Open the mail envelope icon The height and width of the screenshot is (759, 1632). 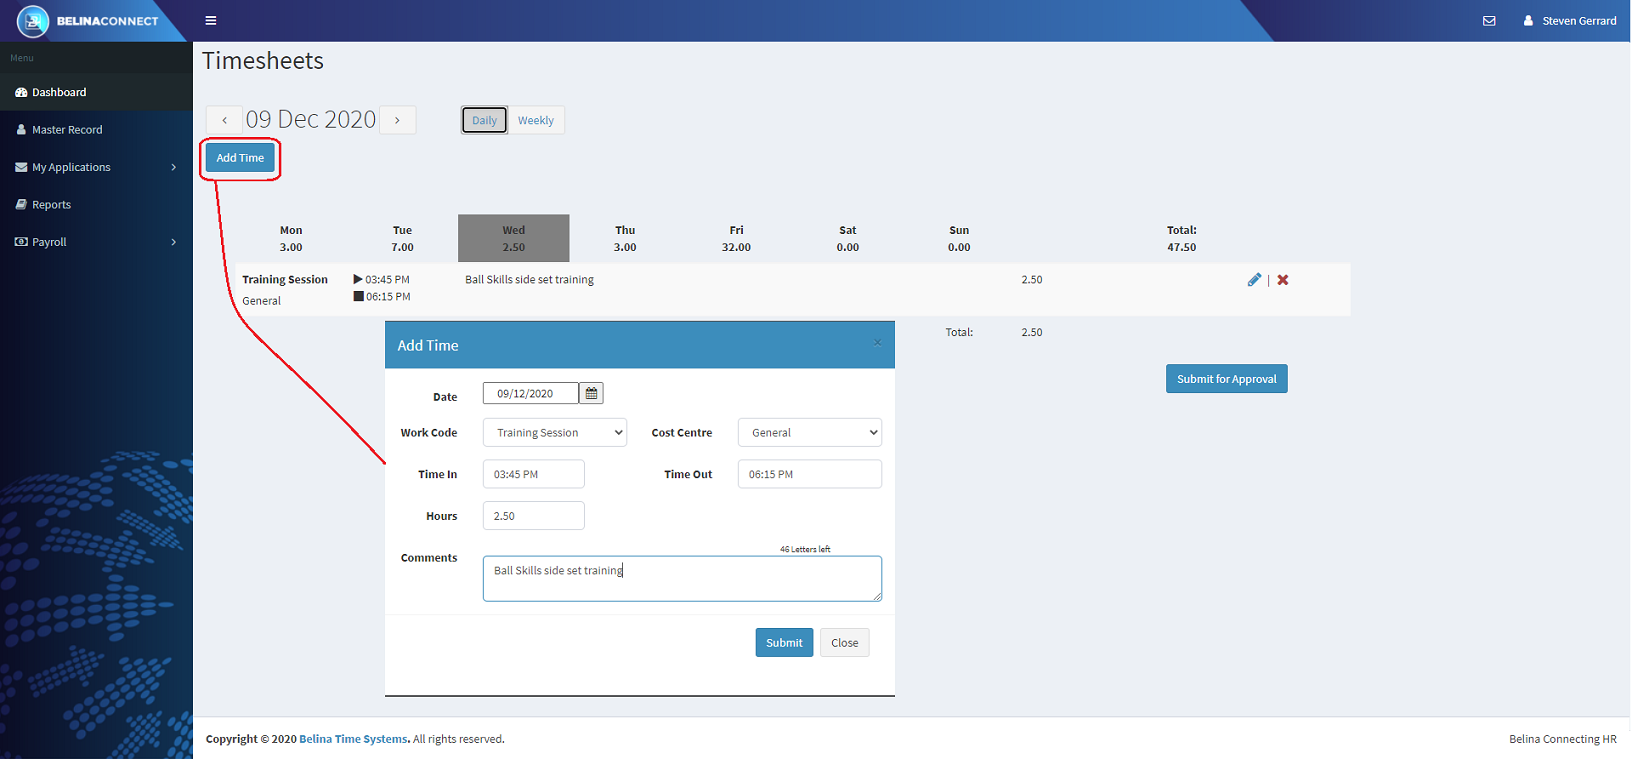[1489, 20]
